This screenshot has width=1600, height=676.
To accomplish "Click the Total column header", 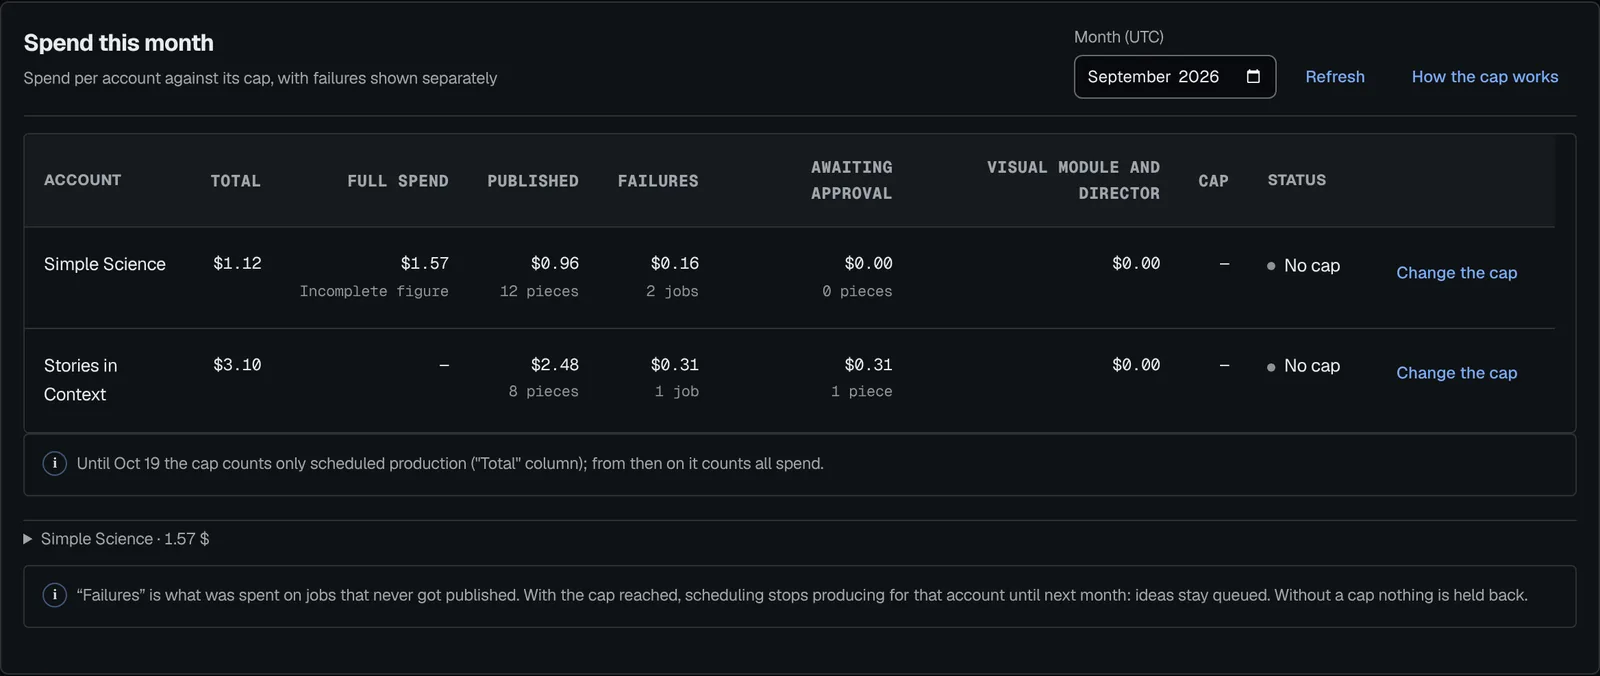I will pos(235,181).
